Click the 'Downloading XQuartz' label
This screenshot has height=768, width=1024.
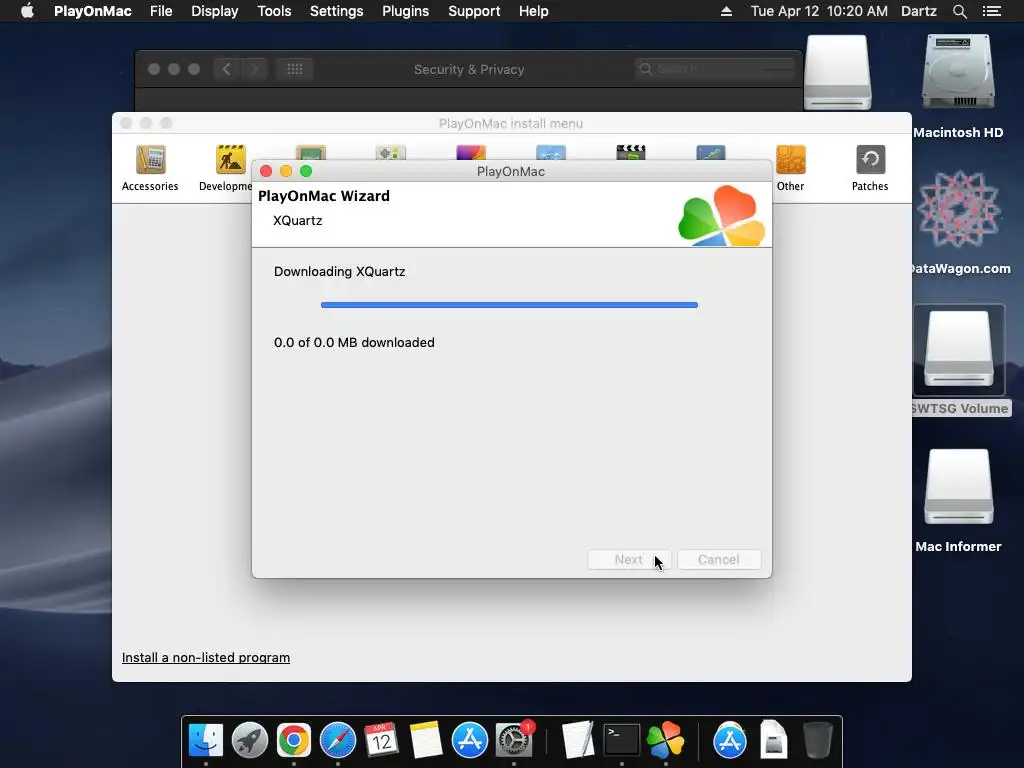pyautogui.click(x=340, y=272)
